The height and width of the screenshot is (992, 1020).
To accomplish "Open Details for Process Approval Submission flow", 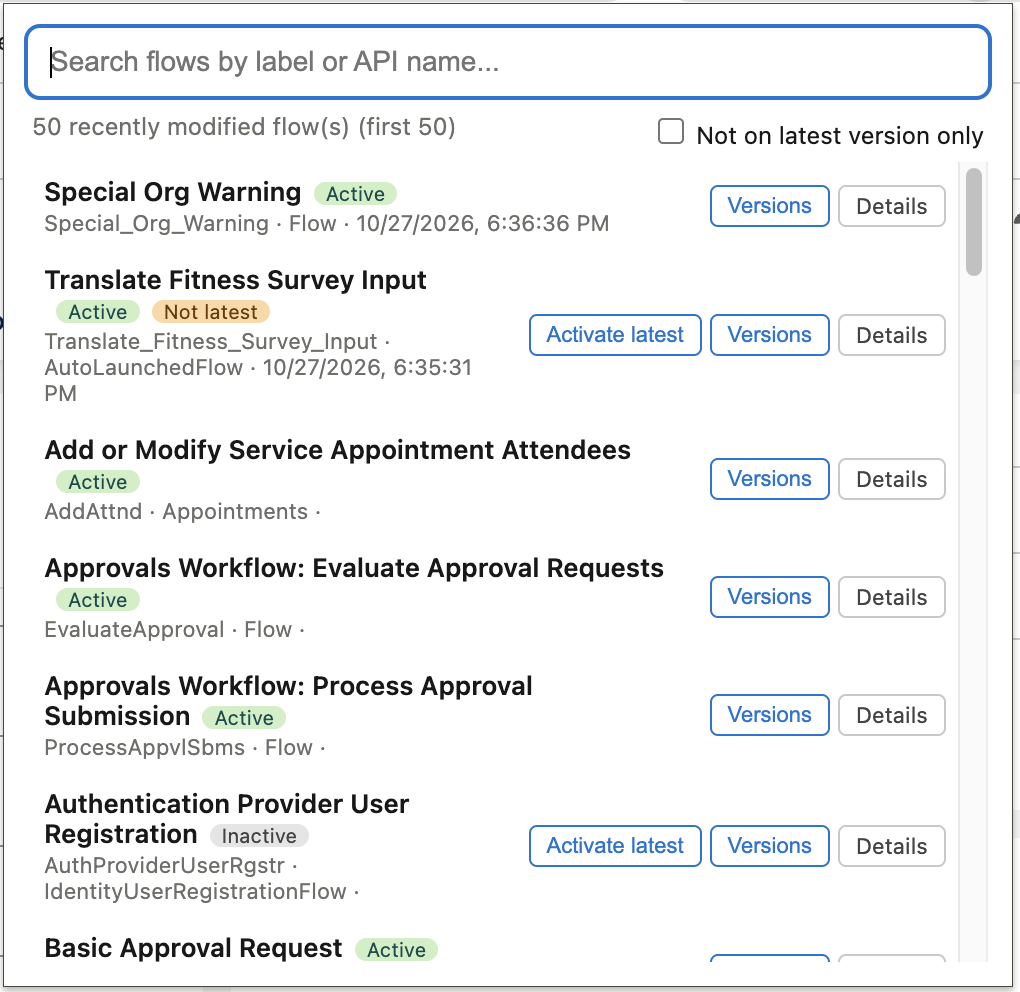I will (x=891, y=715).
